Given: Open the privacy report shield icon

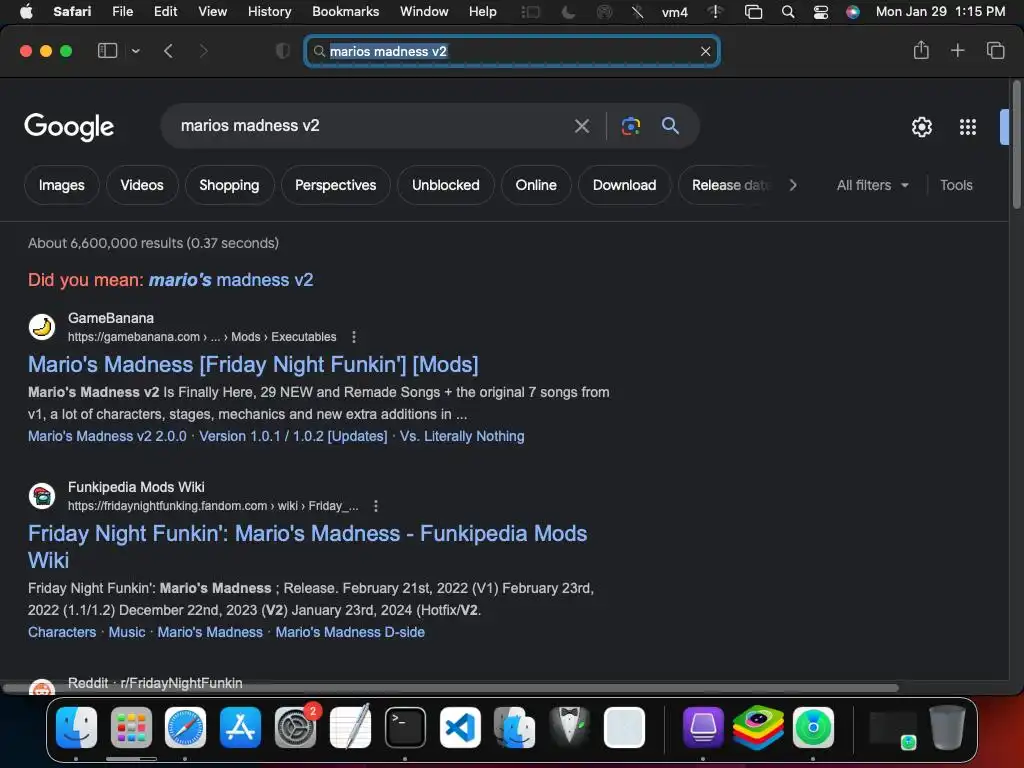Looking at the screenshot, I should pyautogui.click(x=283, y=51).
